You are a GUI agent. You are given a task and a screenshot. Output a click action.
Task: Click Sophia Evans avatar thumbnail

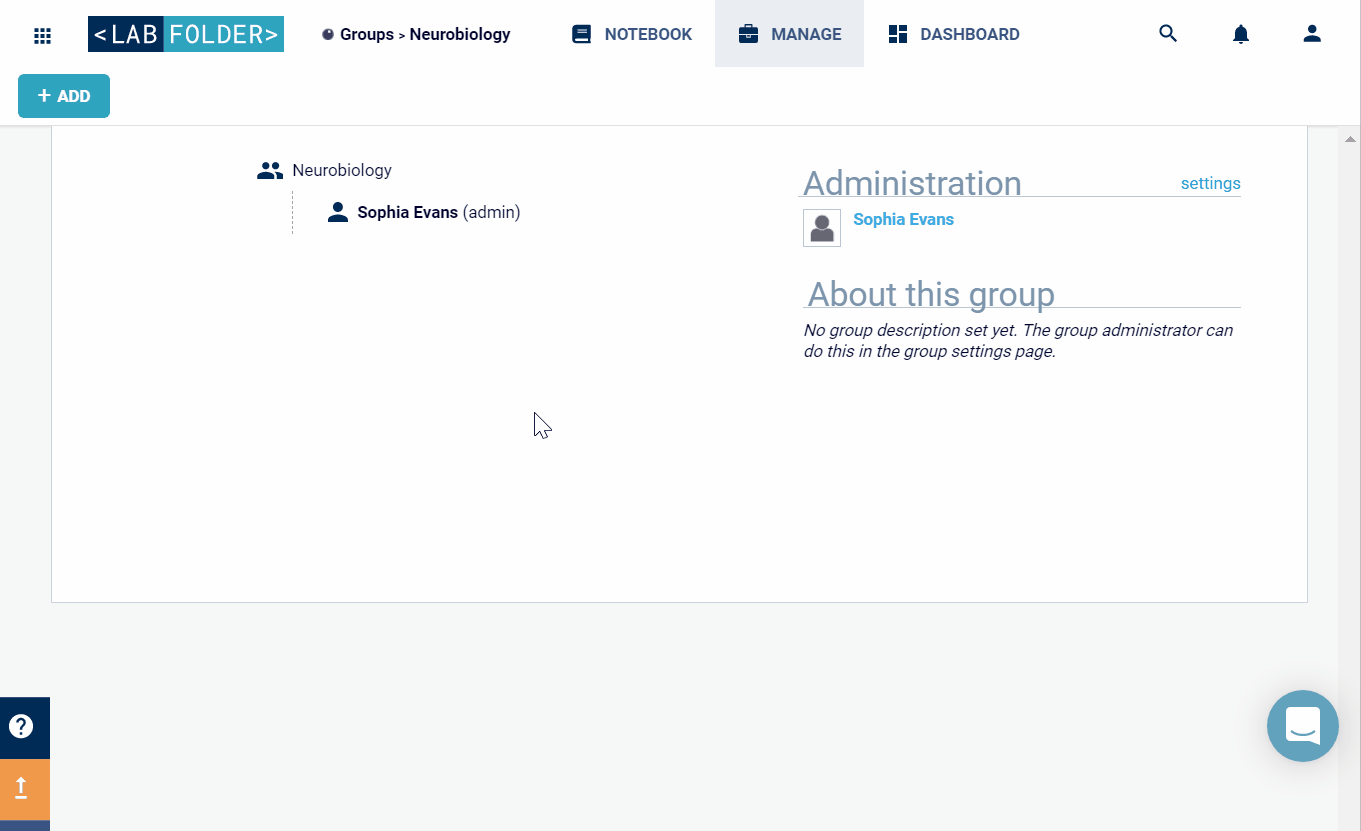click(822, 228)
